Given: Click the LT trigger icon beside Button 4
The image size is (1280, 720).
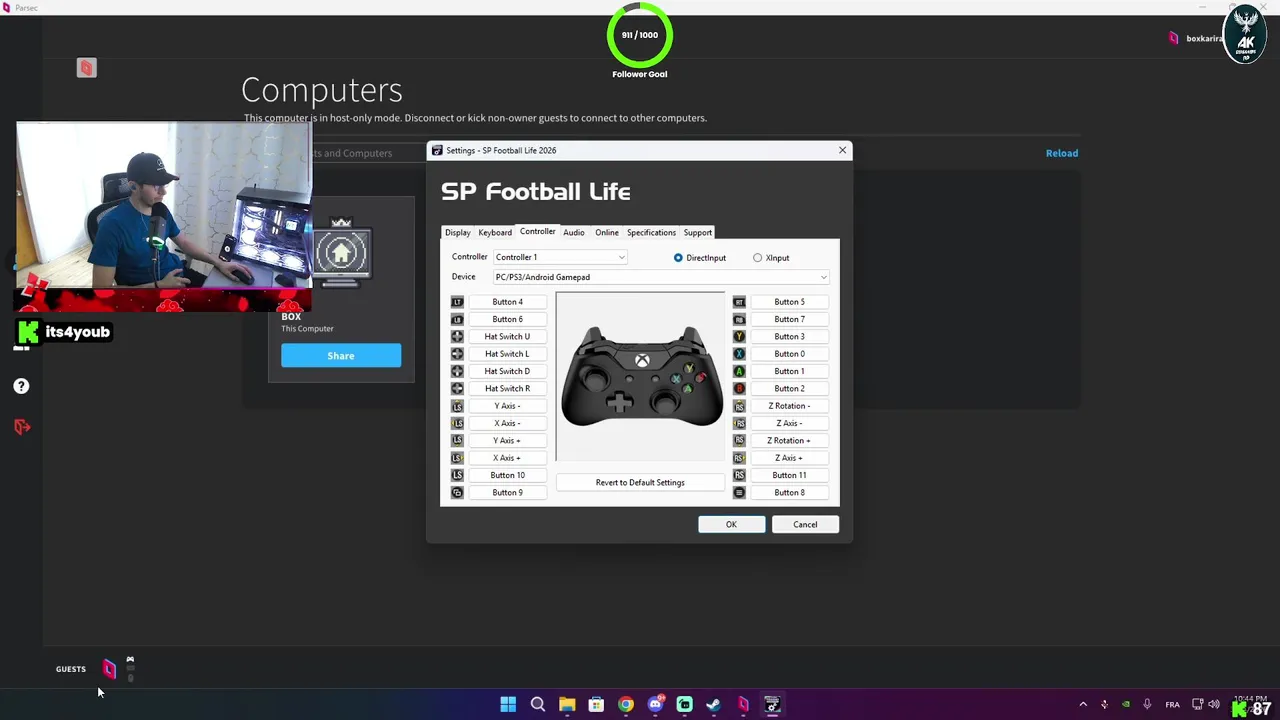Looking at the screenshot, I should pyautogui.click(x=457, y=302).
